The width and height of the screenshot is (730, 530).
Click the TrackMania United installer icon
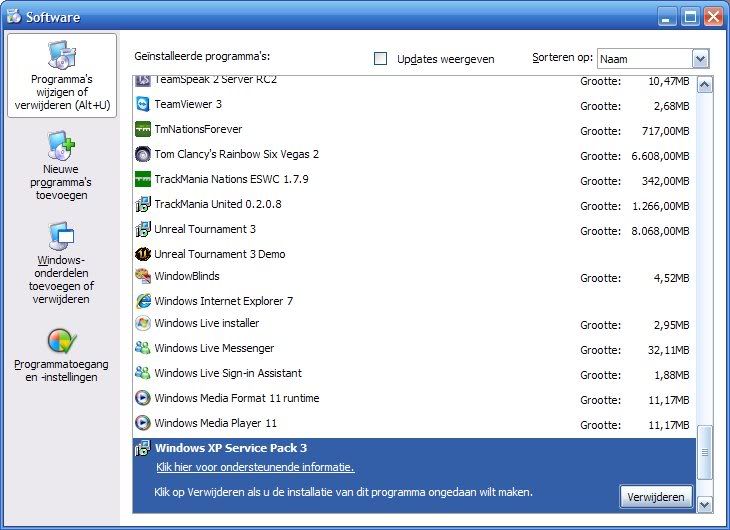coord(143,204)
